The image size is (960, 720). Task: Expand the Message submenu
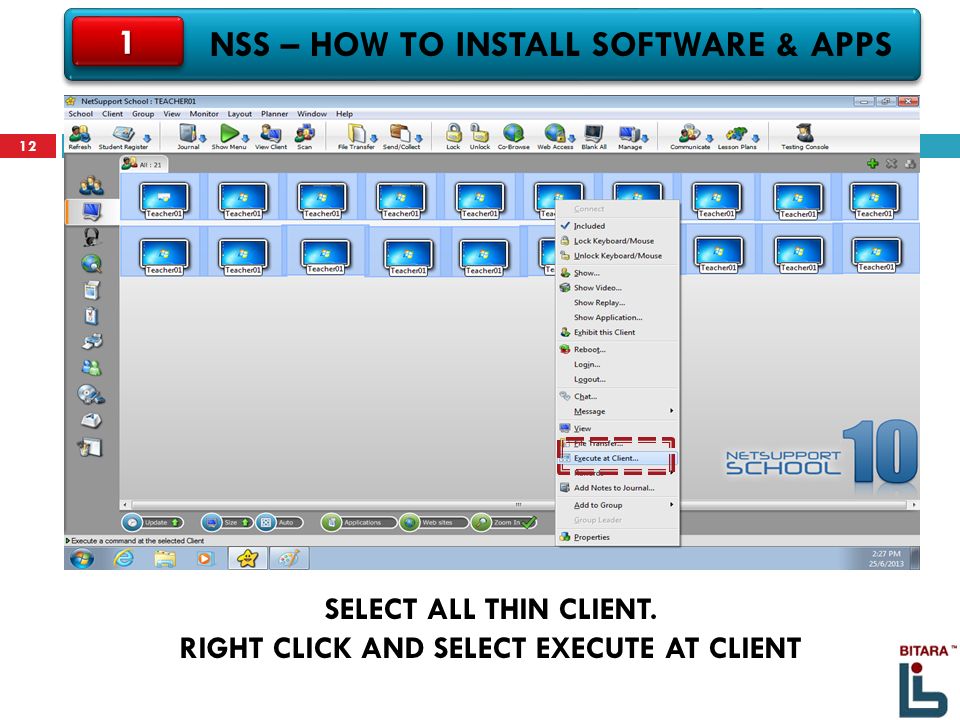617,411
